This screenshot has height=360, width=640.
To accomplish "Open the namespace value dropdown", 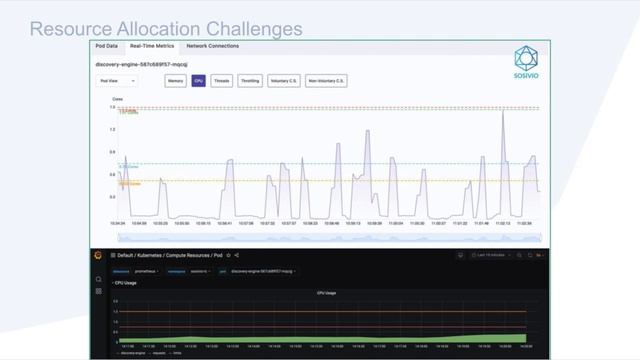I will tap(200, 271).
